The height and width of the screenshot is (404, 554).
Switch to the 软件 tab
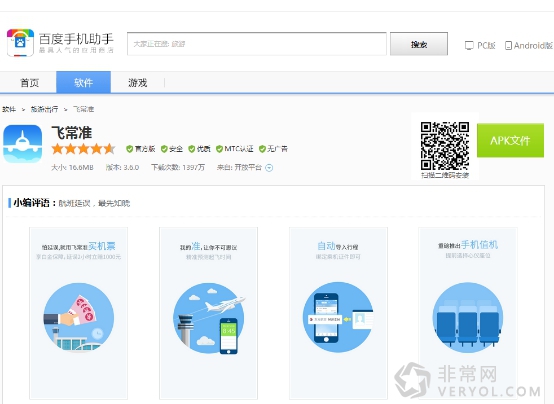[x=83, y=83]
